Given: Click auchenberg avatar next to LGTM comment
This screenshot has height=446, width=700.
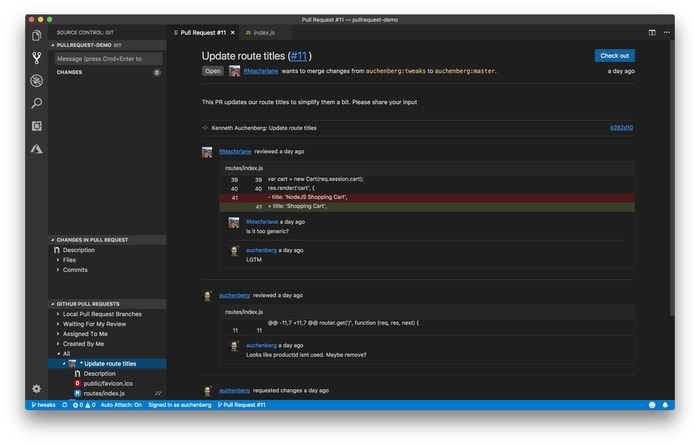Looking at the screenshot, I should (234, 251).
